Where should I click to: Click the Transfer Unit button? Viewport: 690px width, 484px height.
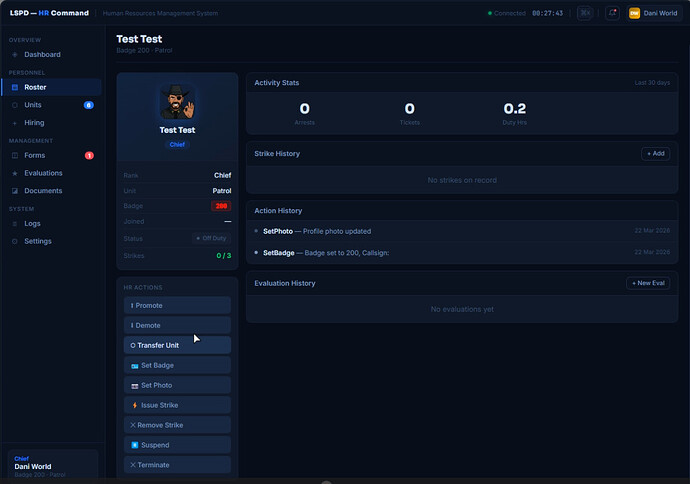(x=177, y=345)
